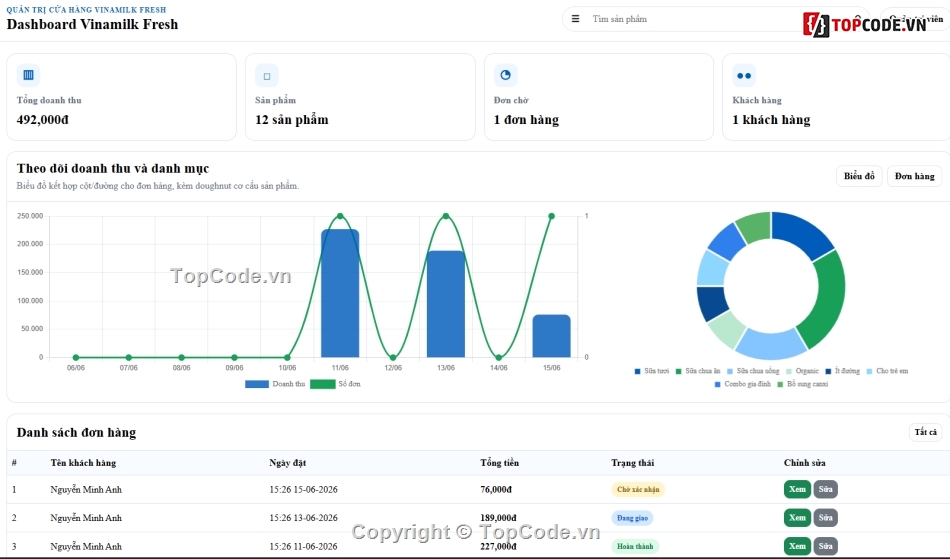
Task: Click Xem for the 76,000đ order
Action: (797, 489)
